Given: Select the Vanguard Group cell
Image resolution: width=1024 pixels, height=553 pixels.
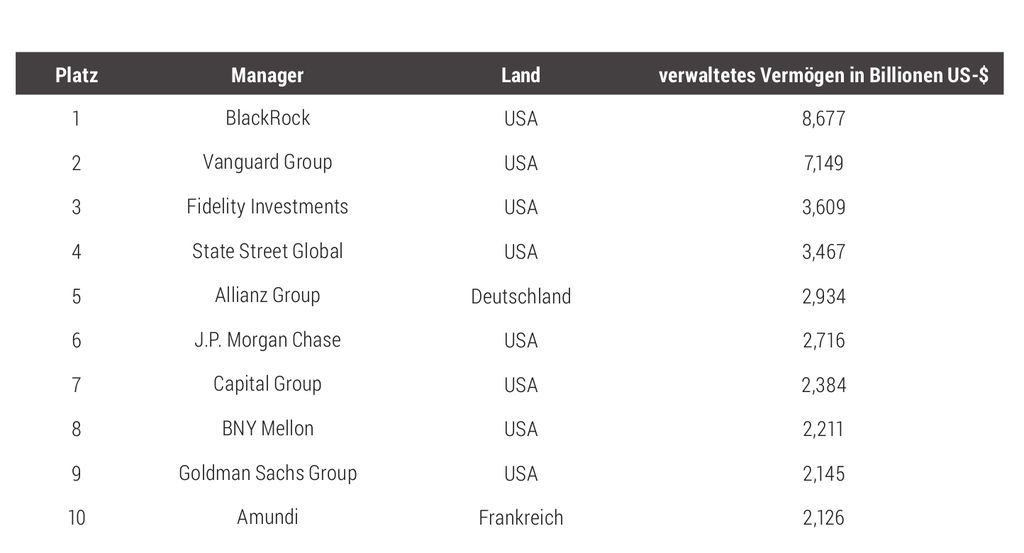Looking at the screenshot, I should (x=267, y=162).
